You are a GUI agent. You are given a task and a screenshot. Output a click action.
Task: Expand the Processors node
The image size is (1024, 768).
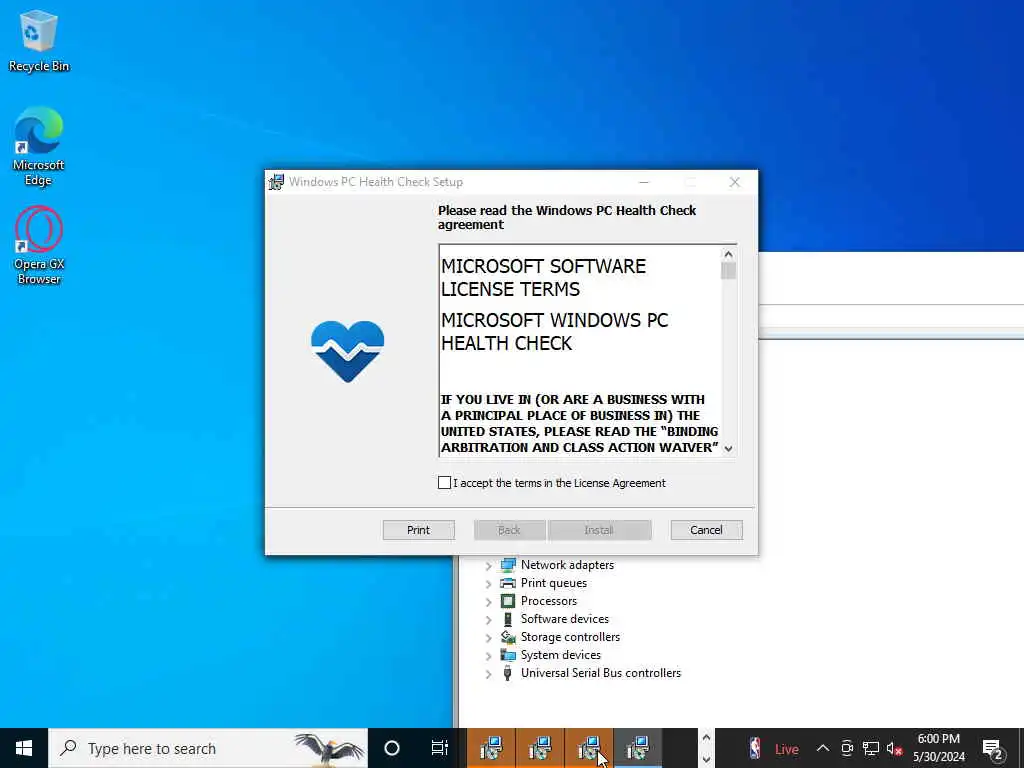point(488,601)
